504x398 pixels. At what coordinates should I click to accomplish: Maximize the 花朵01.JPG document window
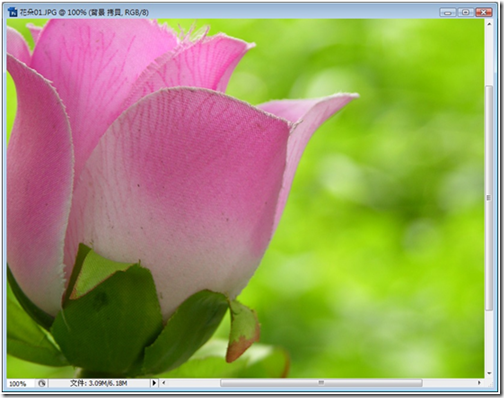[x=466, y=13]
